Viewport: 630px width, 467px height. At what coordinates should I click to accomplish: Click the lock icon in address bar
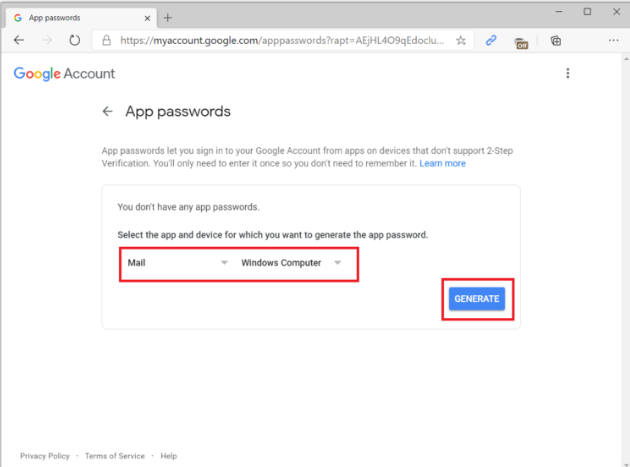106,40
